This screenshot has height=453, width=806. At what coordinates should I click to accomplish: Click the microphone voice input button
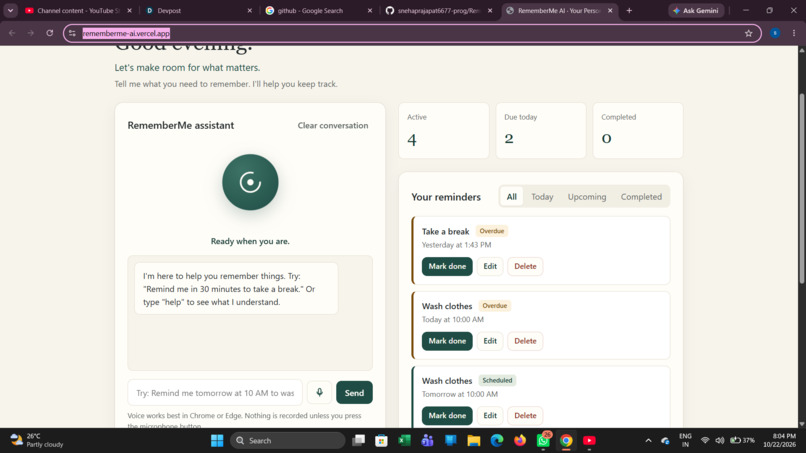[x=319, y=392]
